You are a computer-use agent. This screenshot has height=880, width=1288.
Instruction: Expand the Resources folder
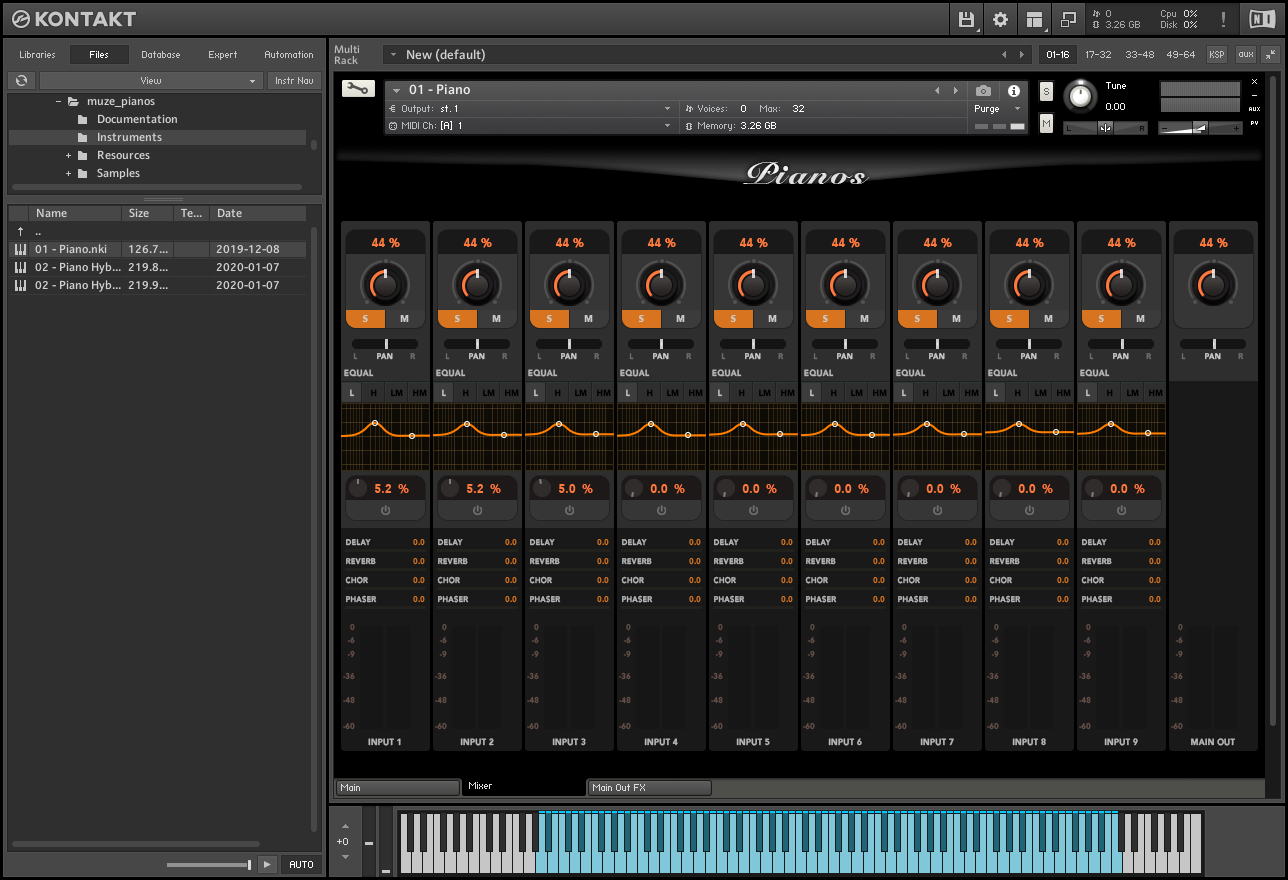click(69, 155)
